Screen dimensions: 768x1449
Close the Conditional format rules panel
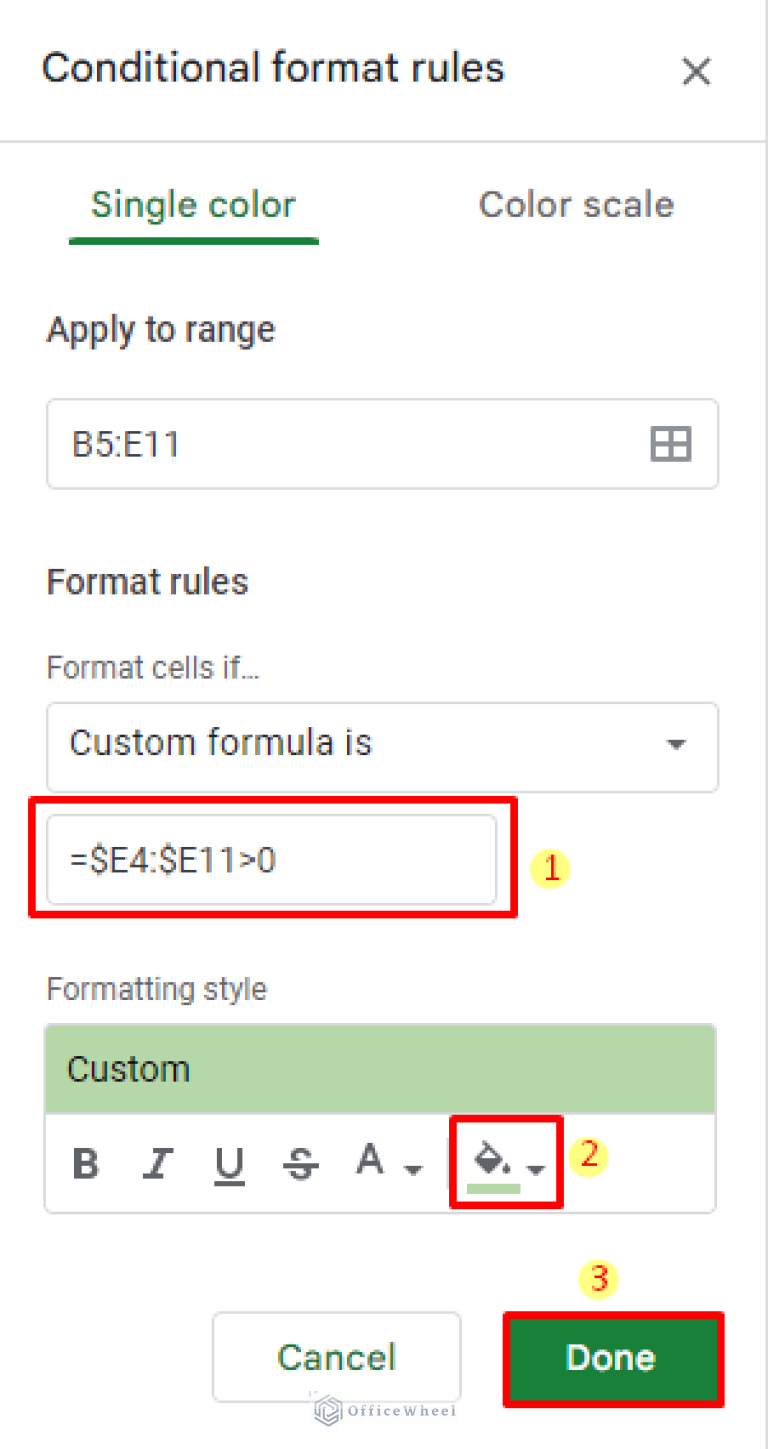click(696, 71)
